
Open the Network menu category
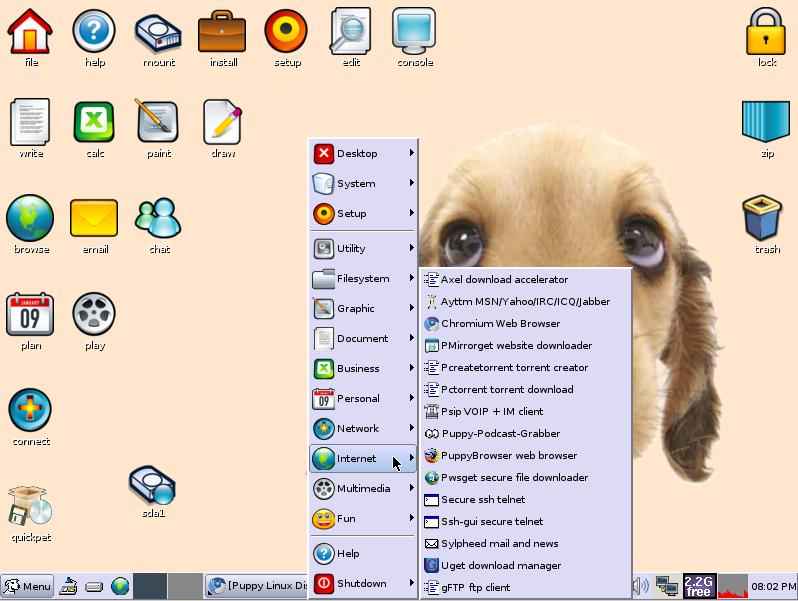363,428
